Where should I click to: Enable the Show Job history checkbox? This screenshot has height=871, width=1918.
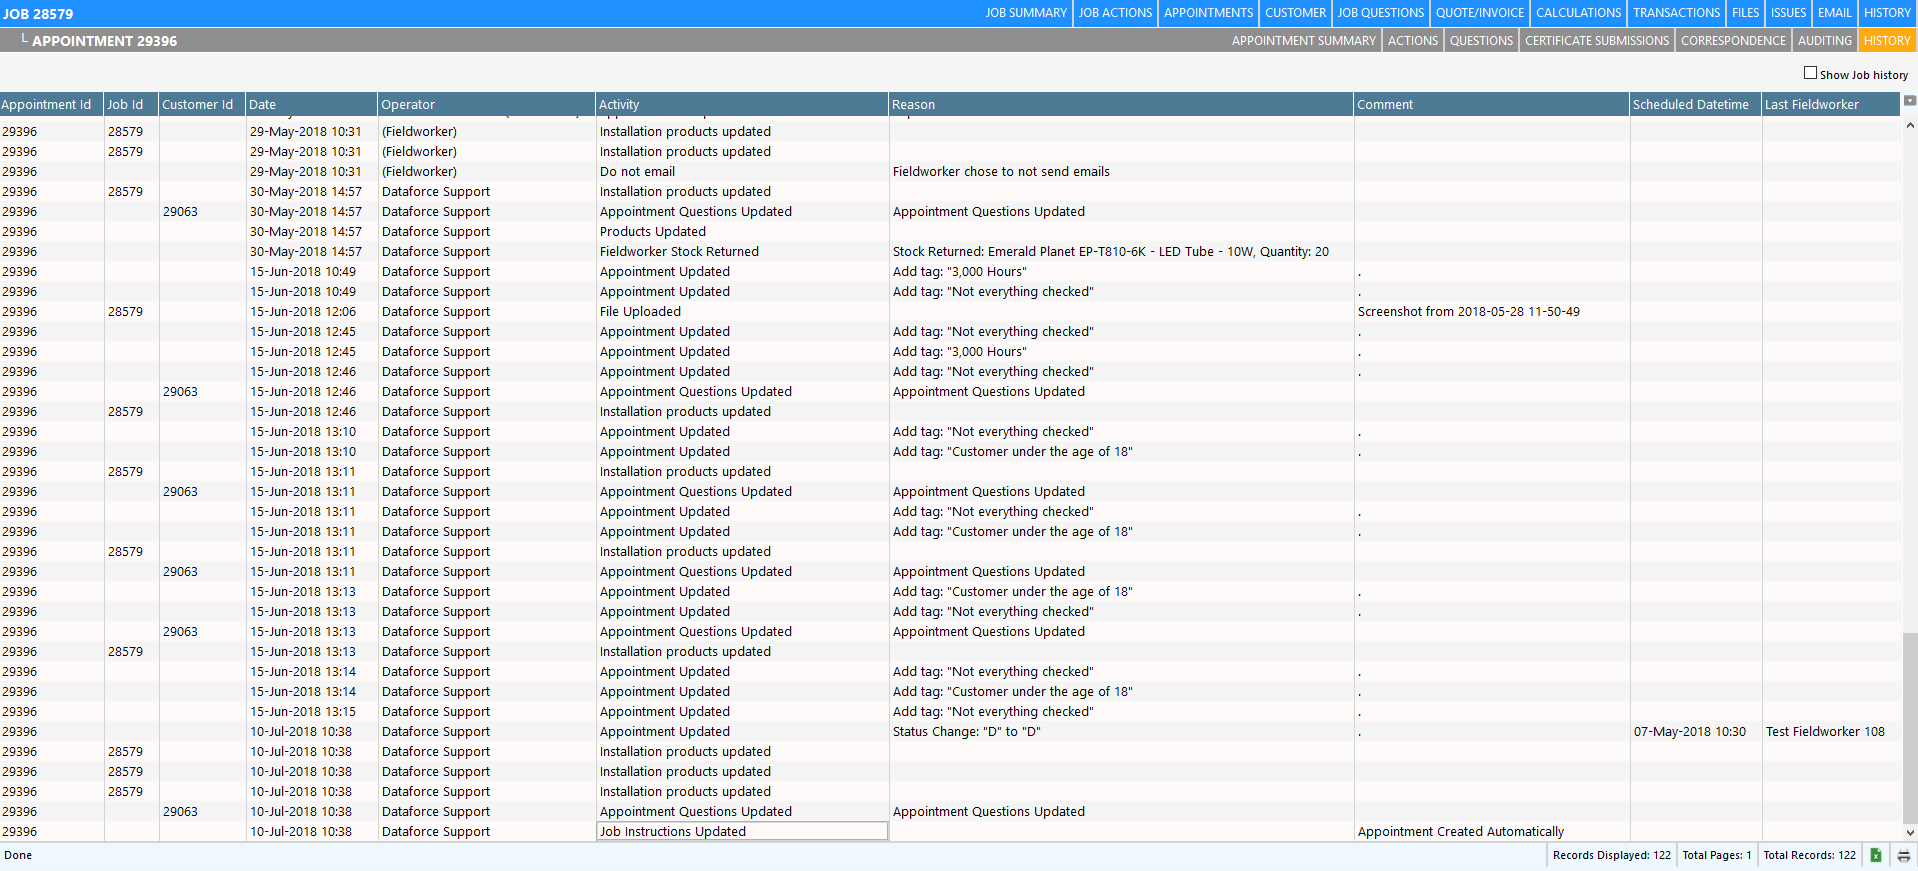(1810, 73)
